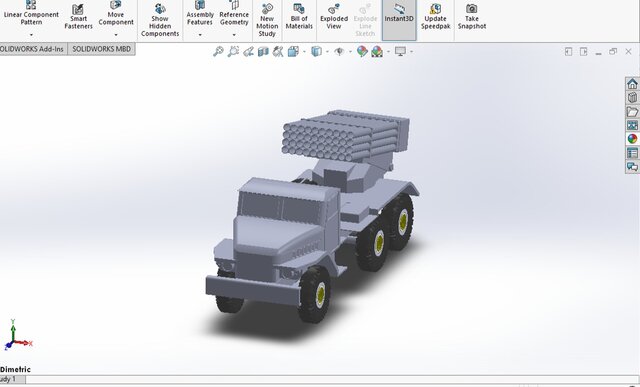Open the Linear Component Pattern dropdown arrow
This screenshot has width=640, height=387.
click(31, 35)
